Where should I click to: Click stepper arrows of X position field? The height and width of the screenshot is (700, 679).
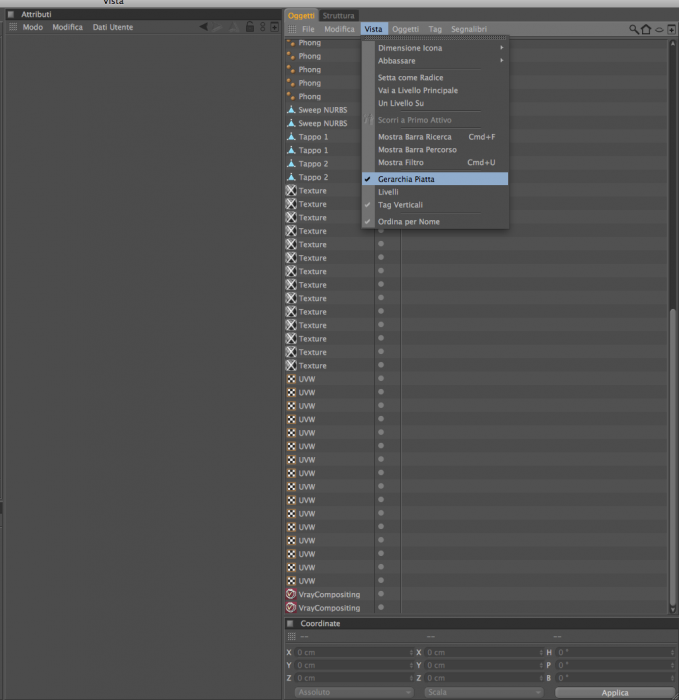(x=411, y=652)
